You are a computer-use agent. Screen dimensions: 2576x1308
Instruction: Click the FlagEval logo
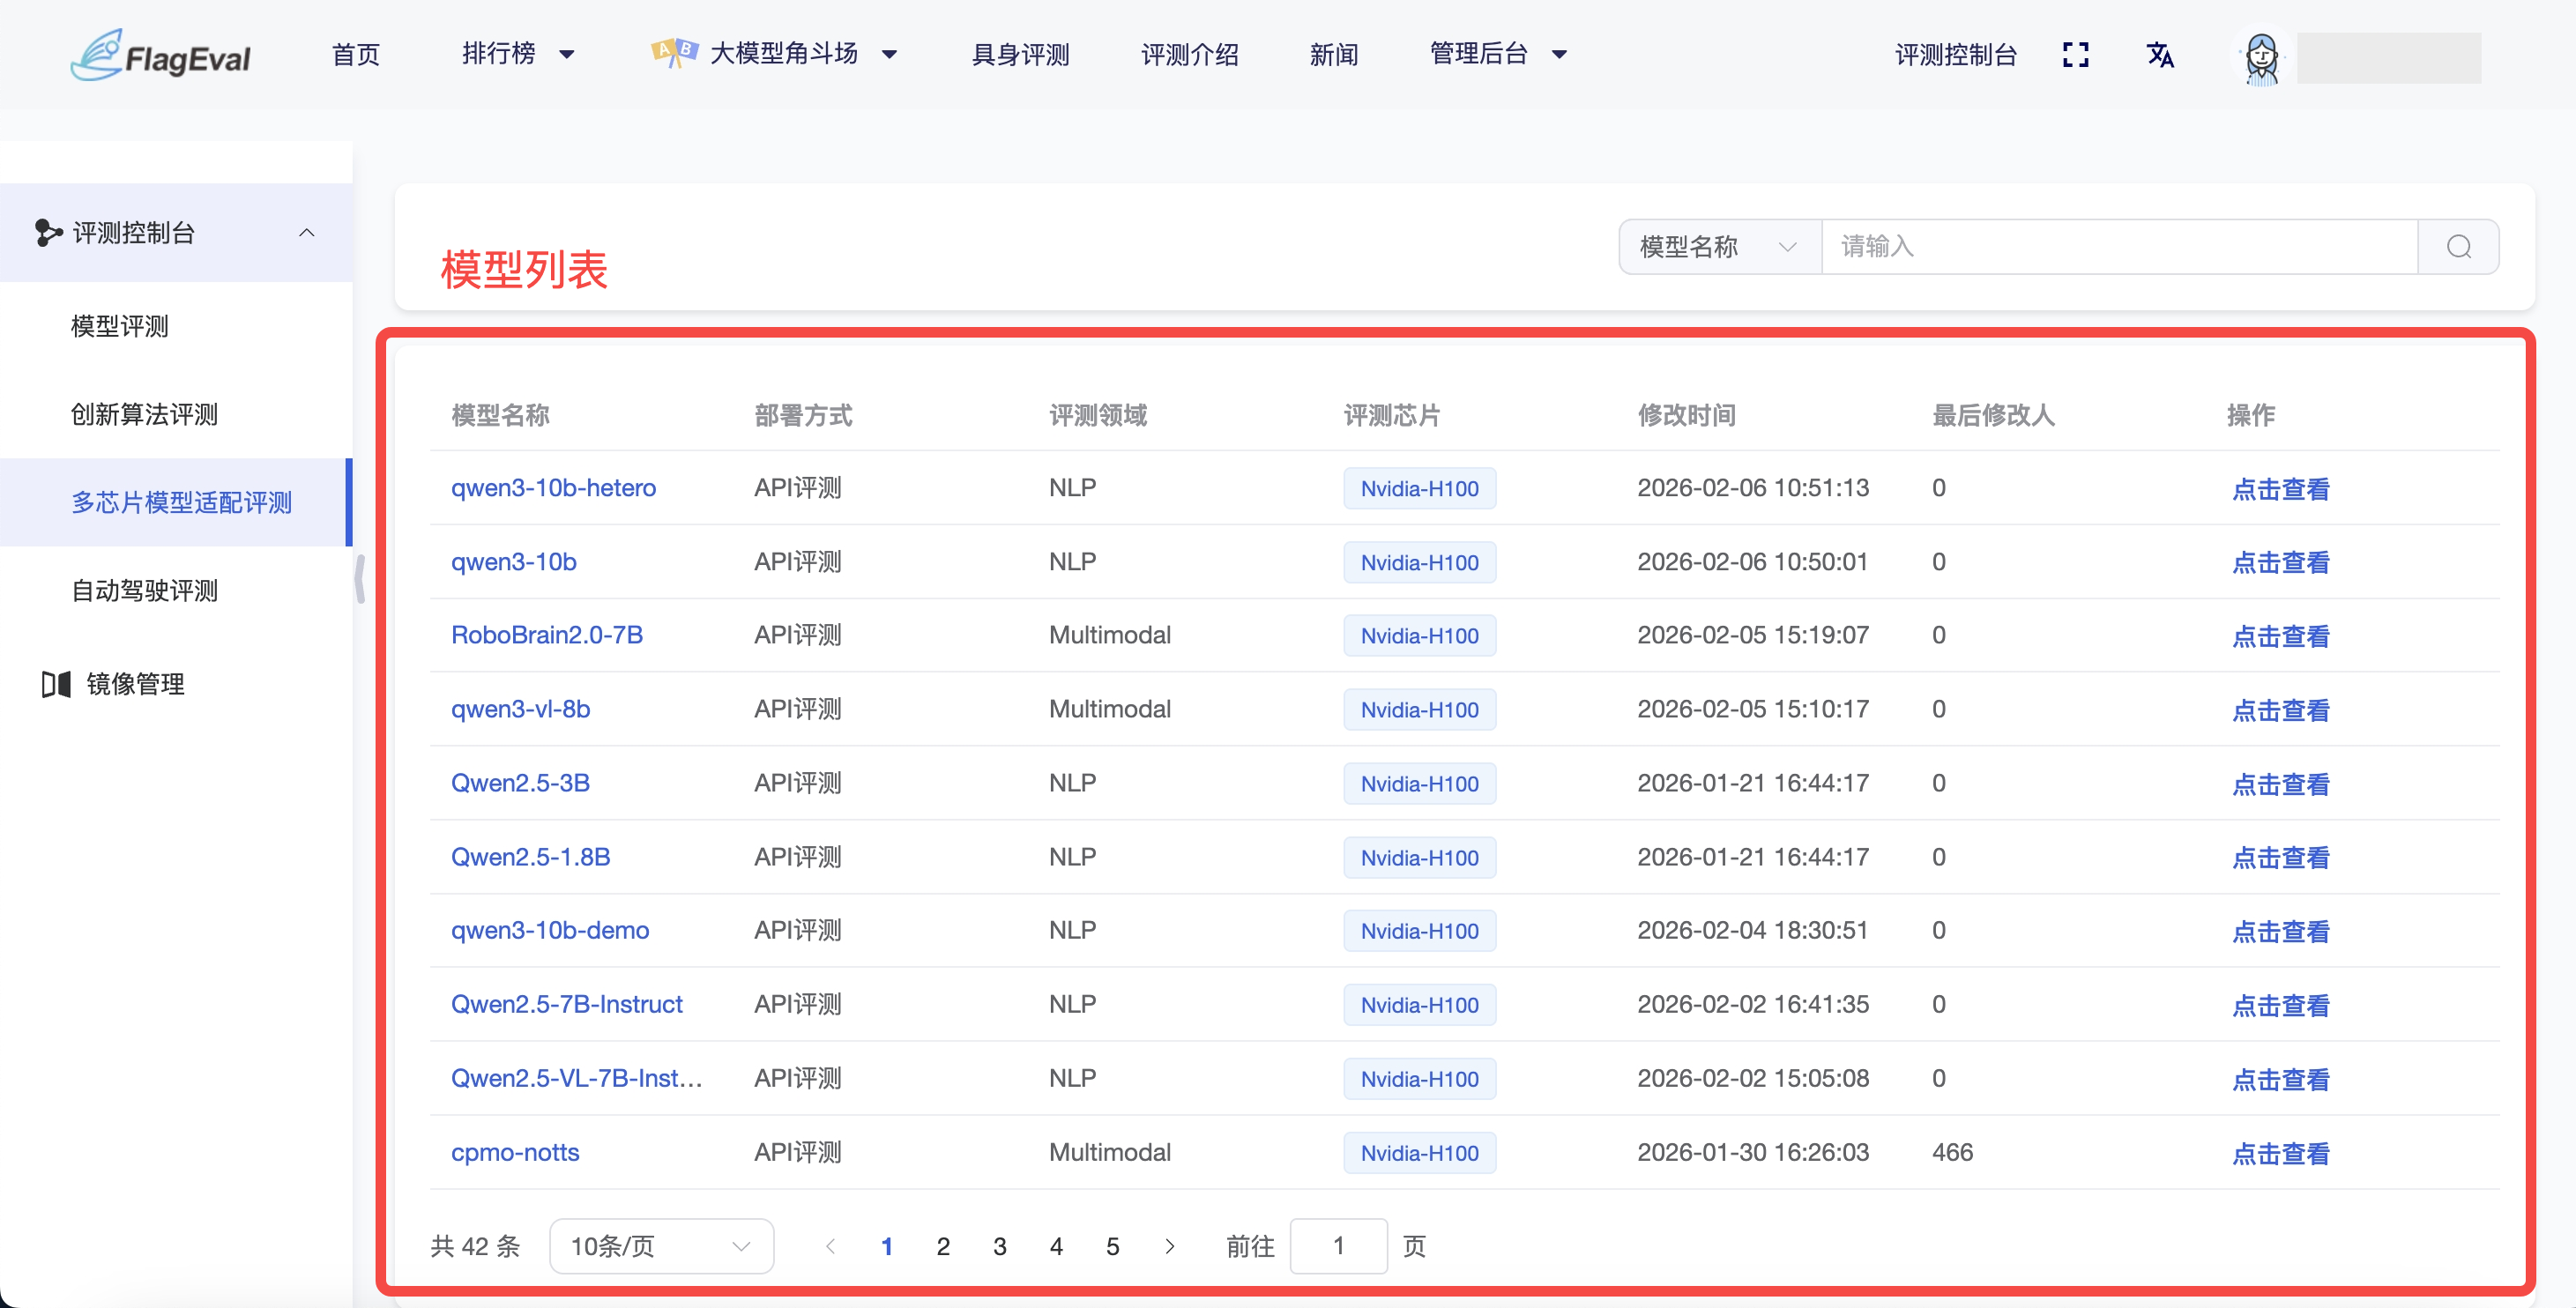point(160,55)
